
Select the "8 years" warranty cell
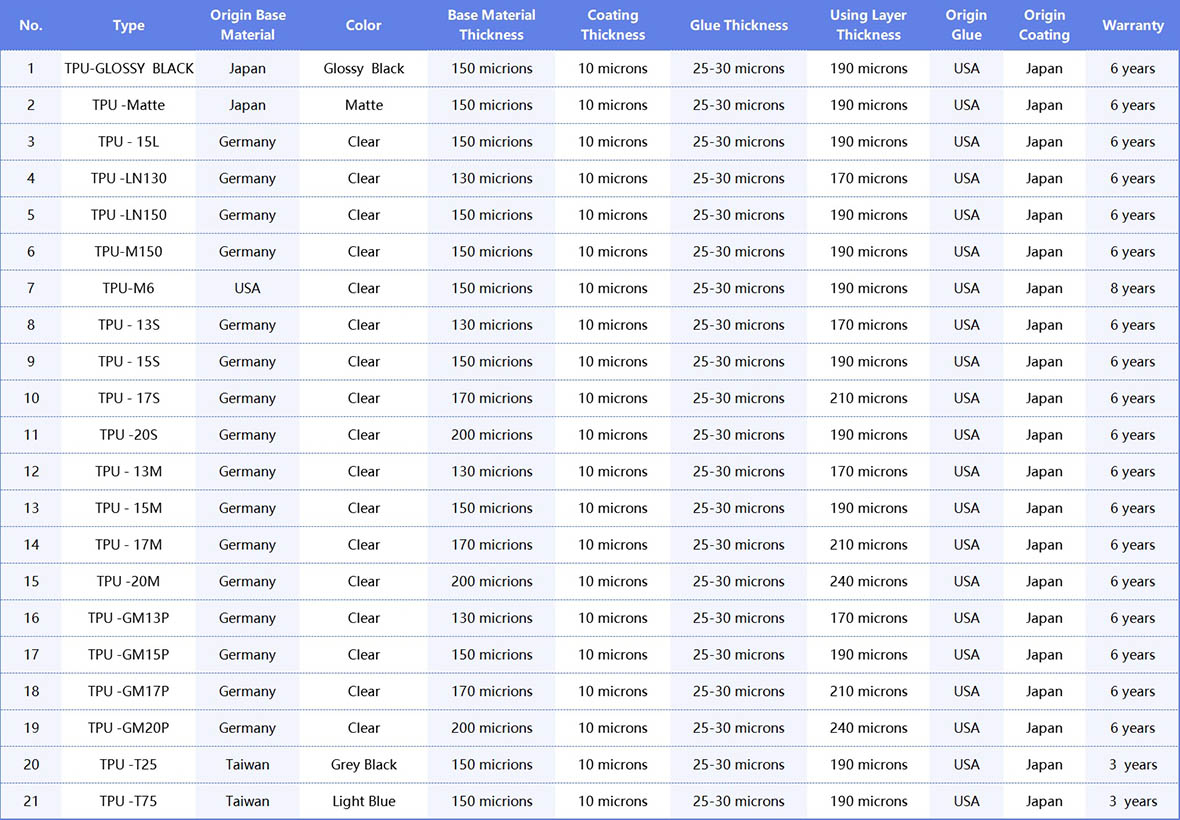pos(1132,288)
